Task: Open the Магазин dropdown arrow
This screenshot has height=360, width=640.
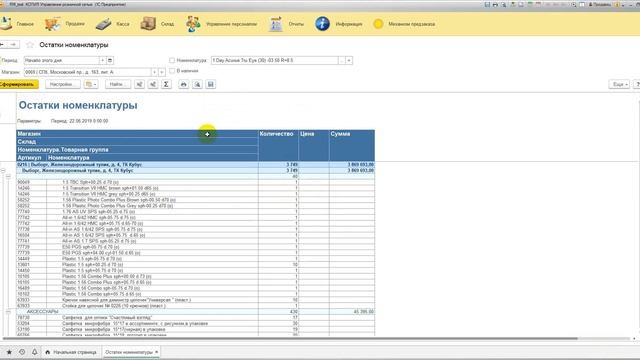Action: [154, 72]
